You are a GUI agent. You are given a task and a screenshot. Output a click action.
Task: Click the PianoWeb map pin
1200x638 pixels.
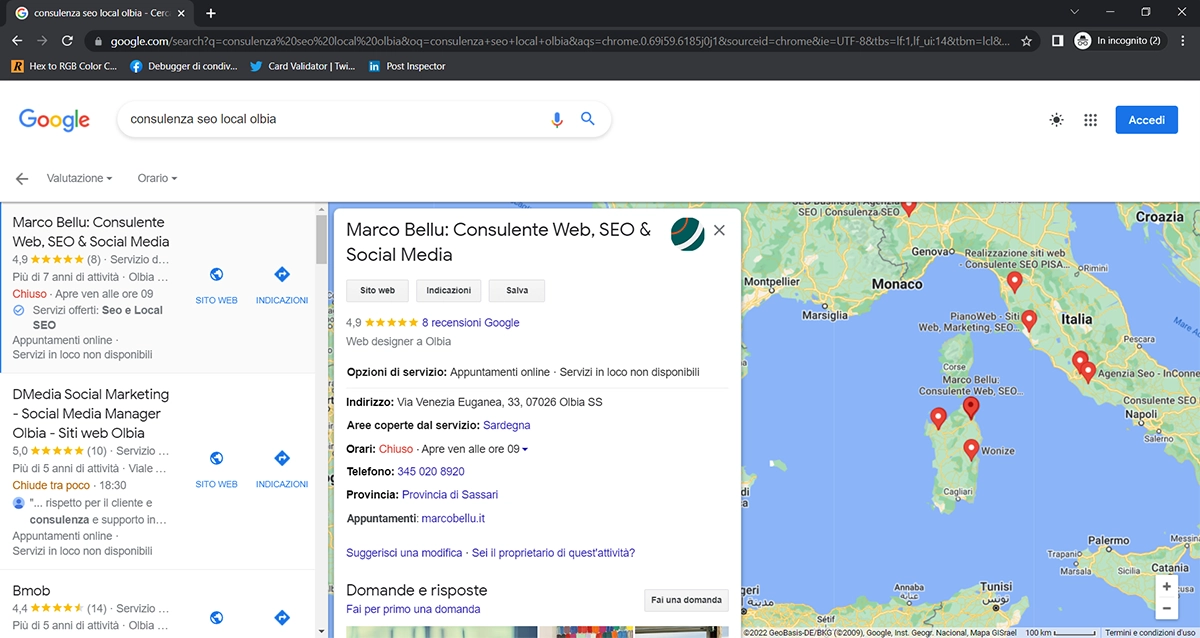(x=1028, y=321)
